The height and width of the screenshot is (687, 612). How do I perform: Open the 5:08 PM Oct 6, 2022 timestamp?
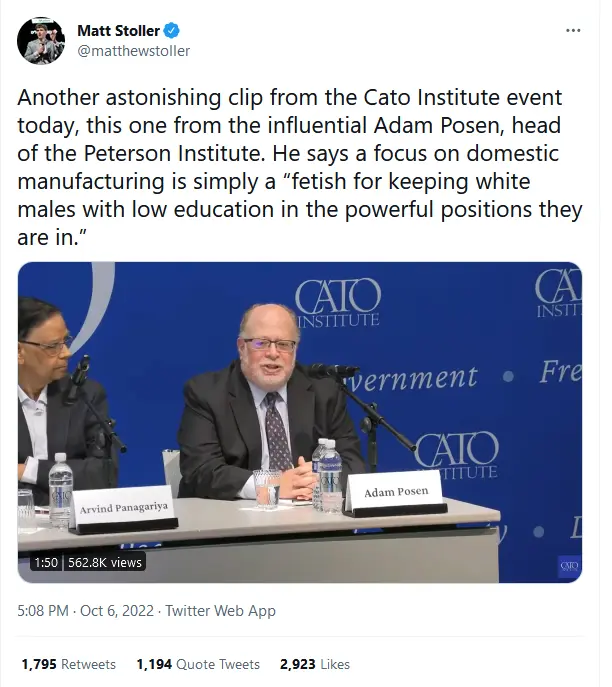85,611
